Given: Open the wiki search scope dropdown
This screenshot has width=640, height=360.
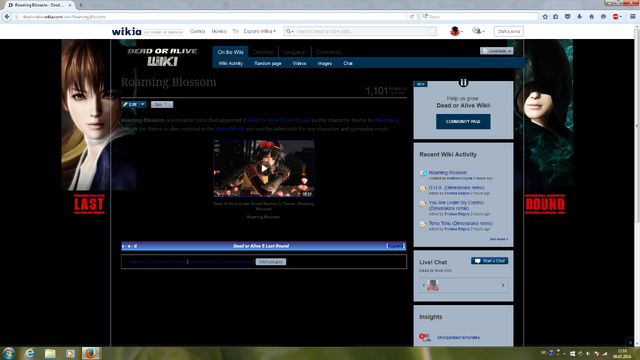Looking at the screenshot, I should click(289, 31).
